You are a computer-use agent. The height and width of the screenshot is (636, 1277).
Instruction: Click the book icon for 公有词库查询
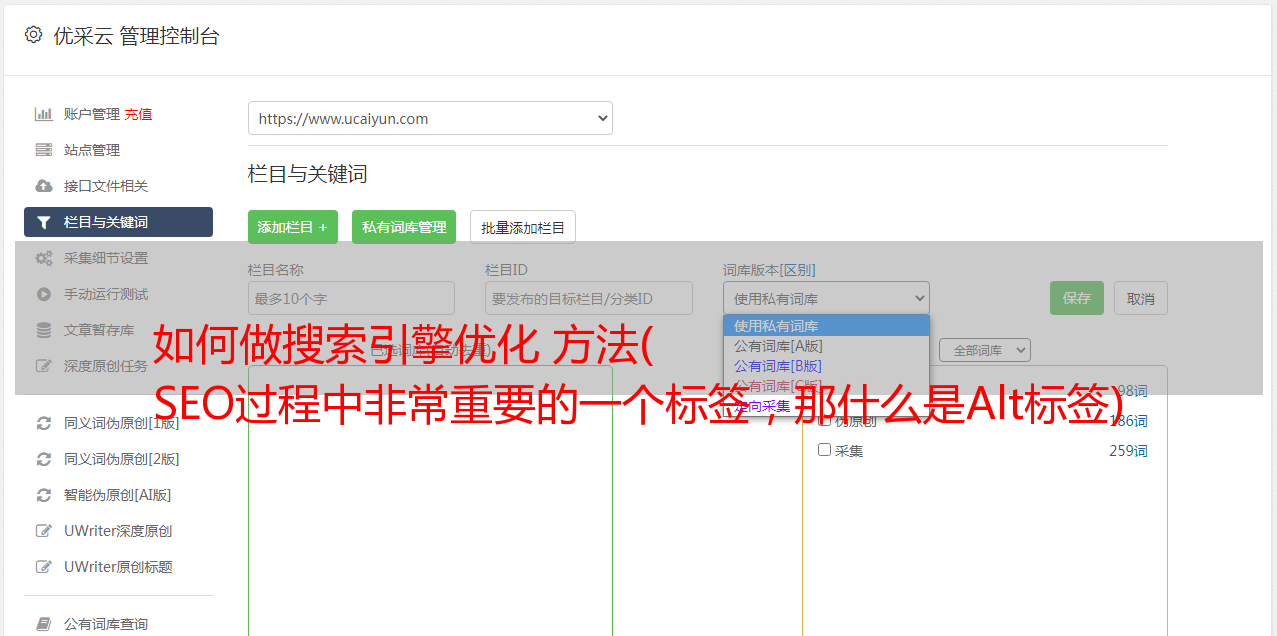tap(43, 624)
